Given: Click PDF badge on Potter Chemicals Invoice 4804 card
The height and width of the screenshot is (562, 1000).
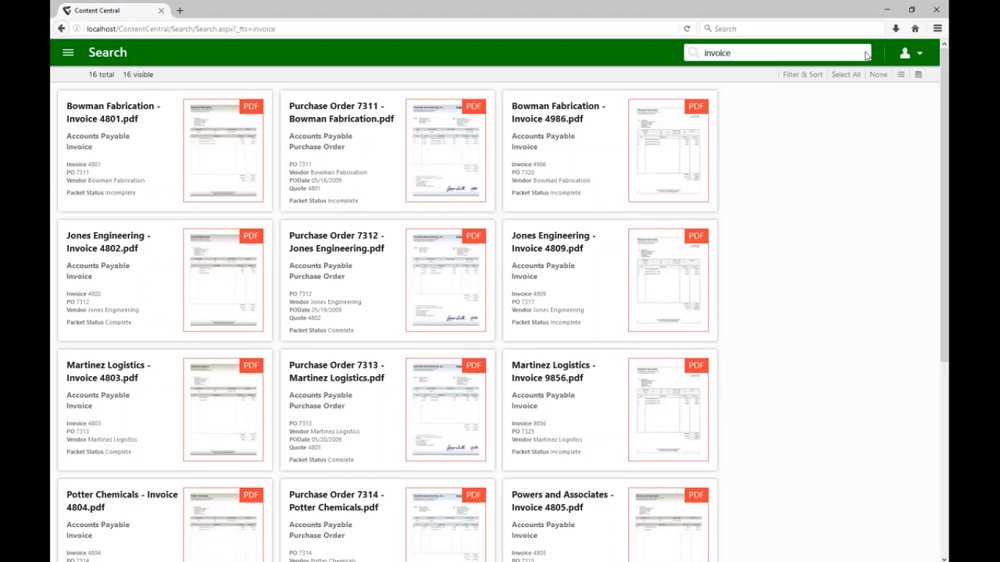Looking at the screenshot, I should tap(251, 495).
